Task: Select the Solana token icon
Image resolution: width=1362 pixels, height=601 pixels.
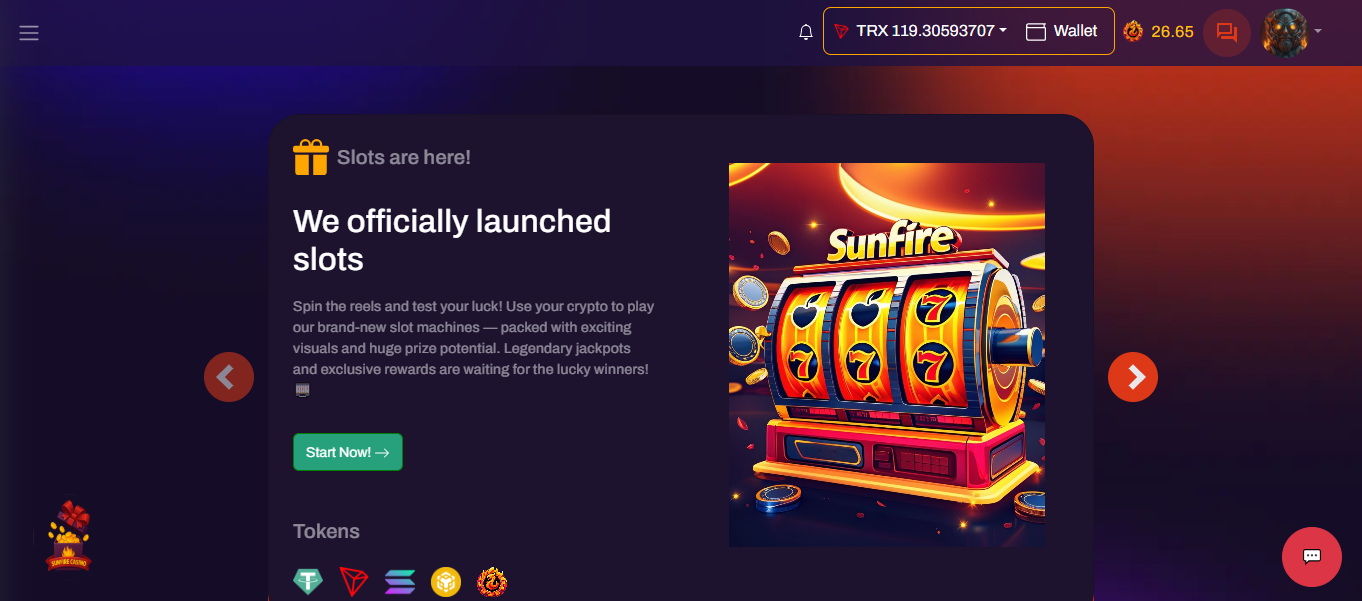Action: [x=400, y=581]
